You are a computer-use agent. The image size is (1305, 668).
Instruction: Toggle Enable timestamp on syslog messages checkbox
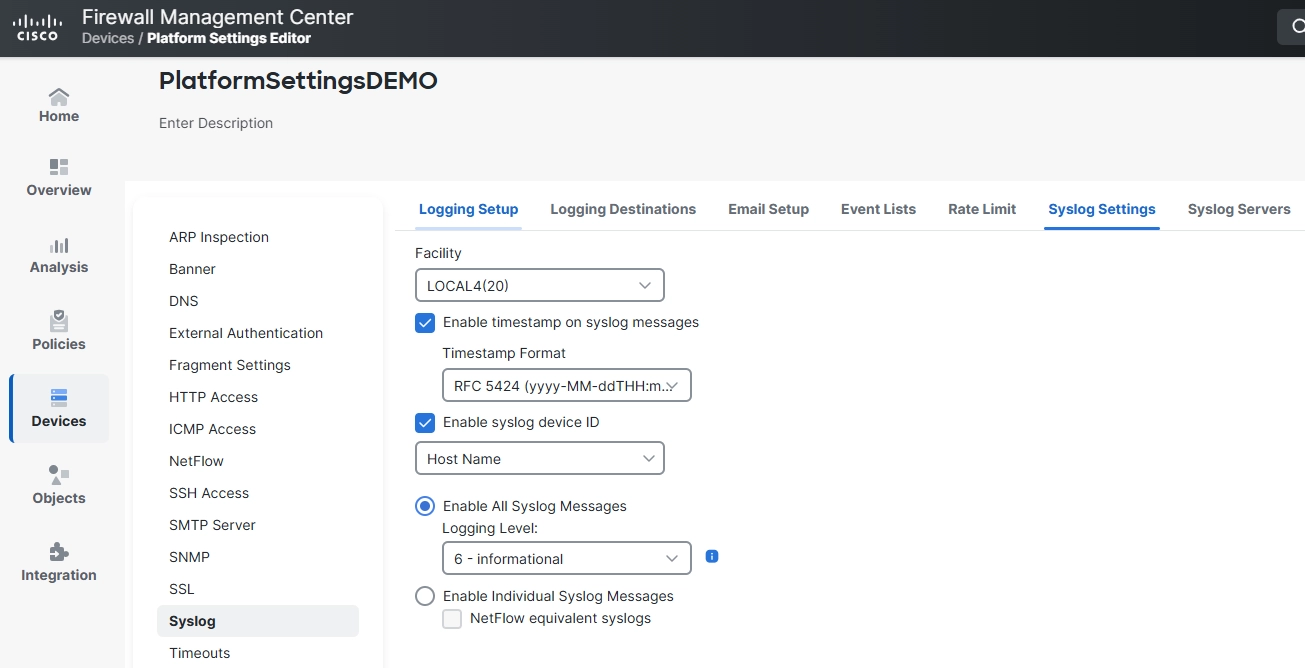click(x=425, y=323)
